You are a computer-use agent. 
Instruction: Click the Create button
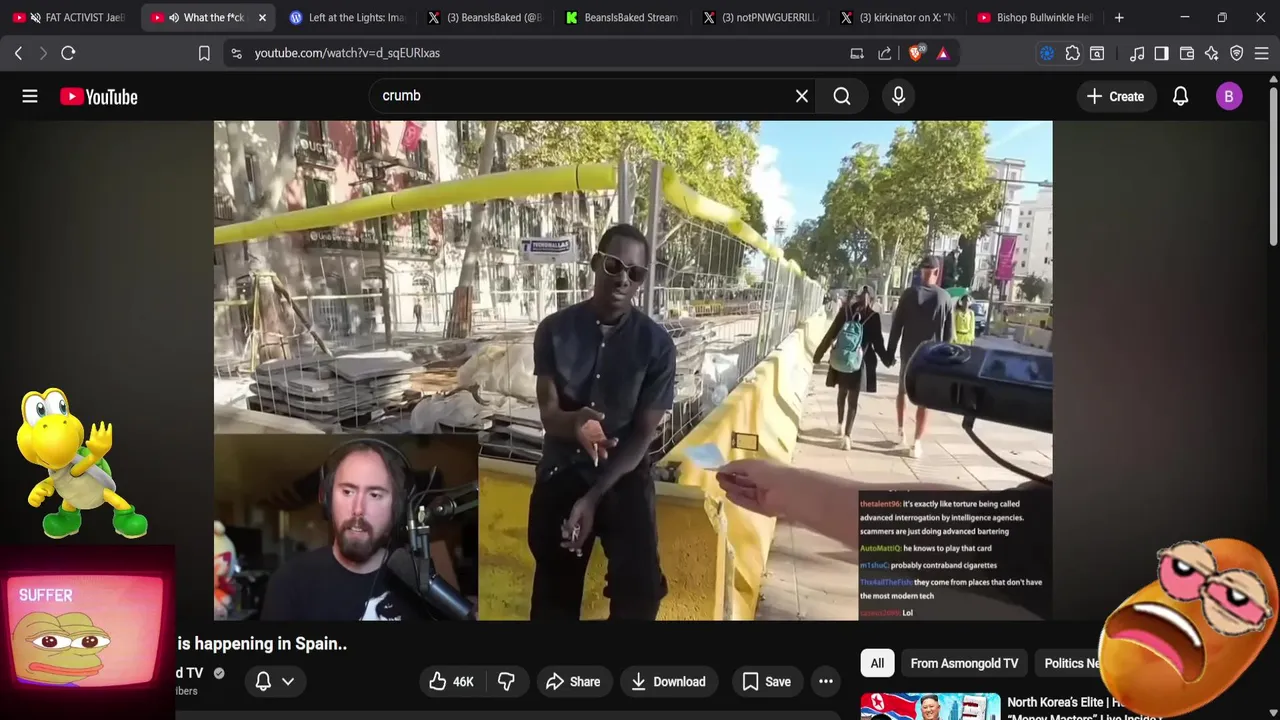coord(1115,96)
